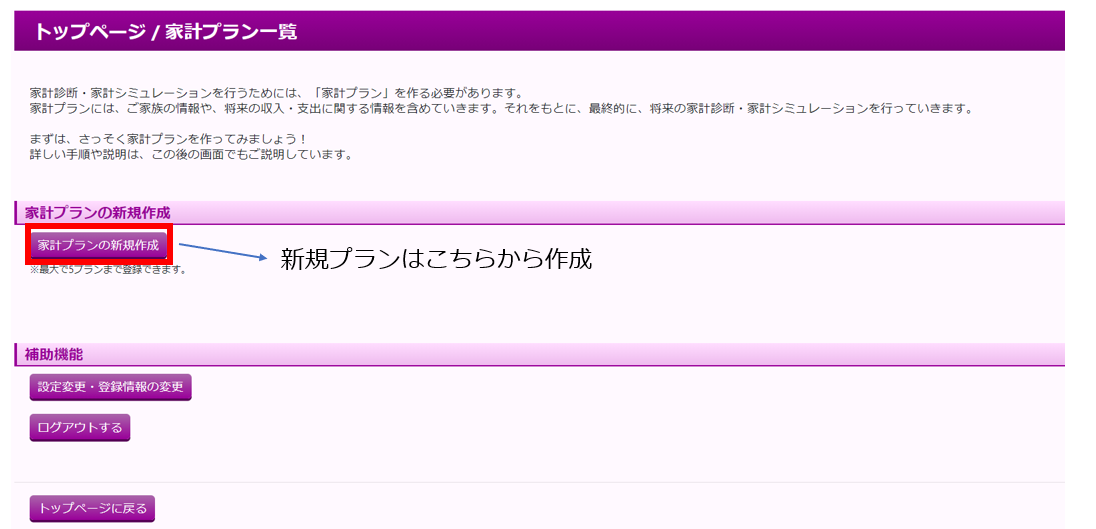This screenshot has height=529, width=1096.
Task: Click the line starting まずは、さっそく家計プランを
Action: coord(168,139)
